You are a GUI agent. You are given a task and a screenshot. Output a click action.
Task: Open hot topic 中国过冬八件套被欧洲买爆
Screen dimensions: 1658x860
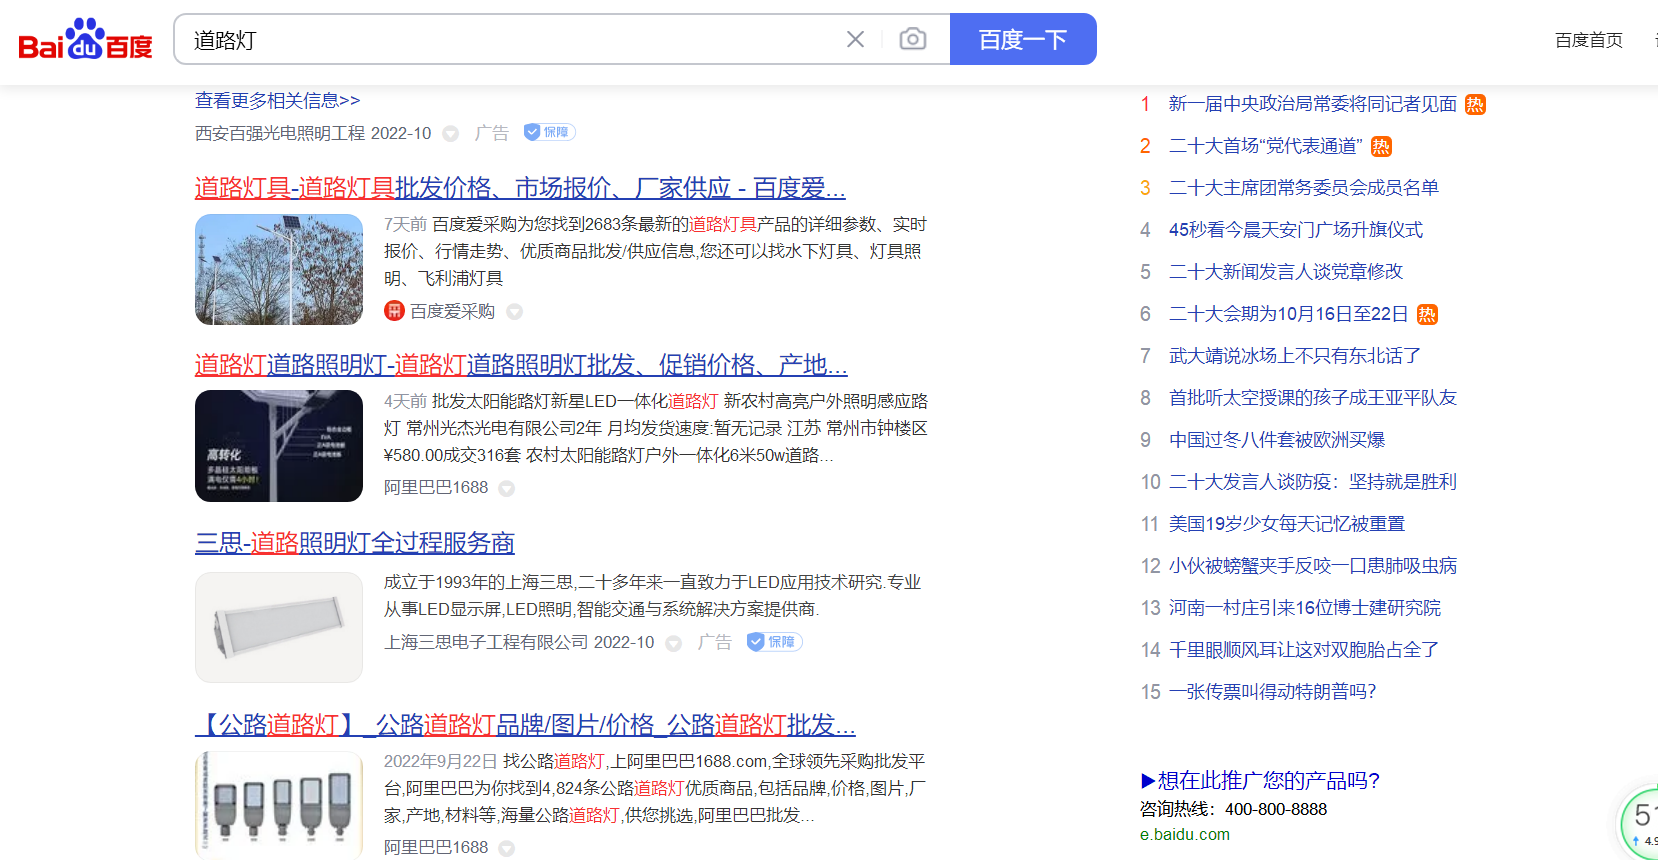[1276, 440]
